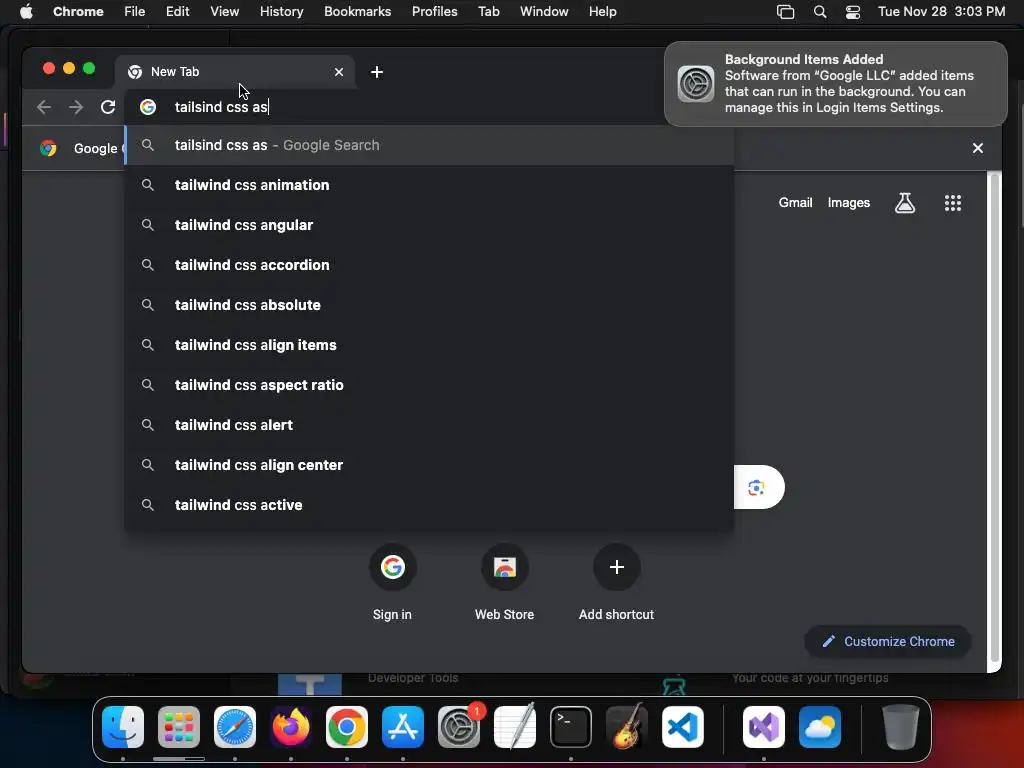Screen dimensions: 1024x768
Task: Open a new tab with plus icon
Action: [377, 72]
